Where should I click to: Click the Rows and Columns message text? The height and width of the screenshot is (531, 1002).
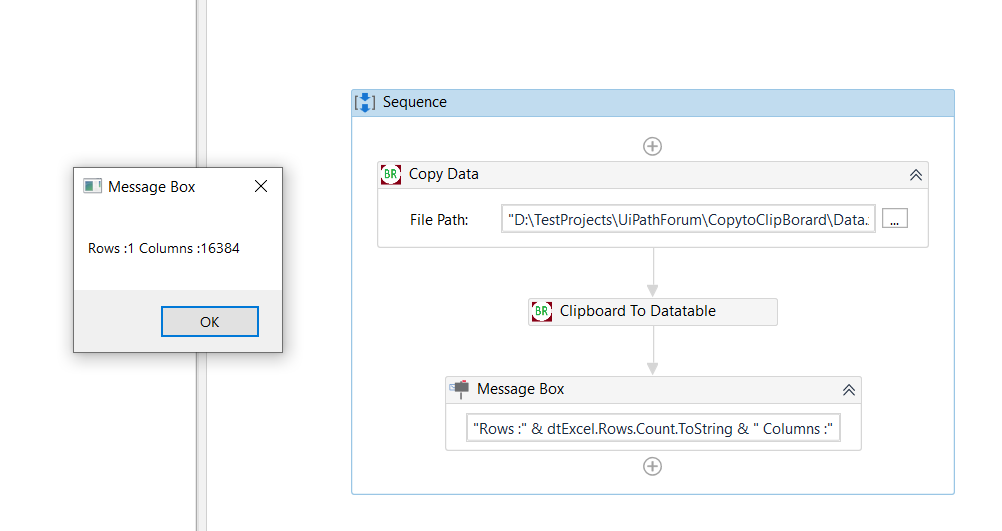click(164, 248)
